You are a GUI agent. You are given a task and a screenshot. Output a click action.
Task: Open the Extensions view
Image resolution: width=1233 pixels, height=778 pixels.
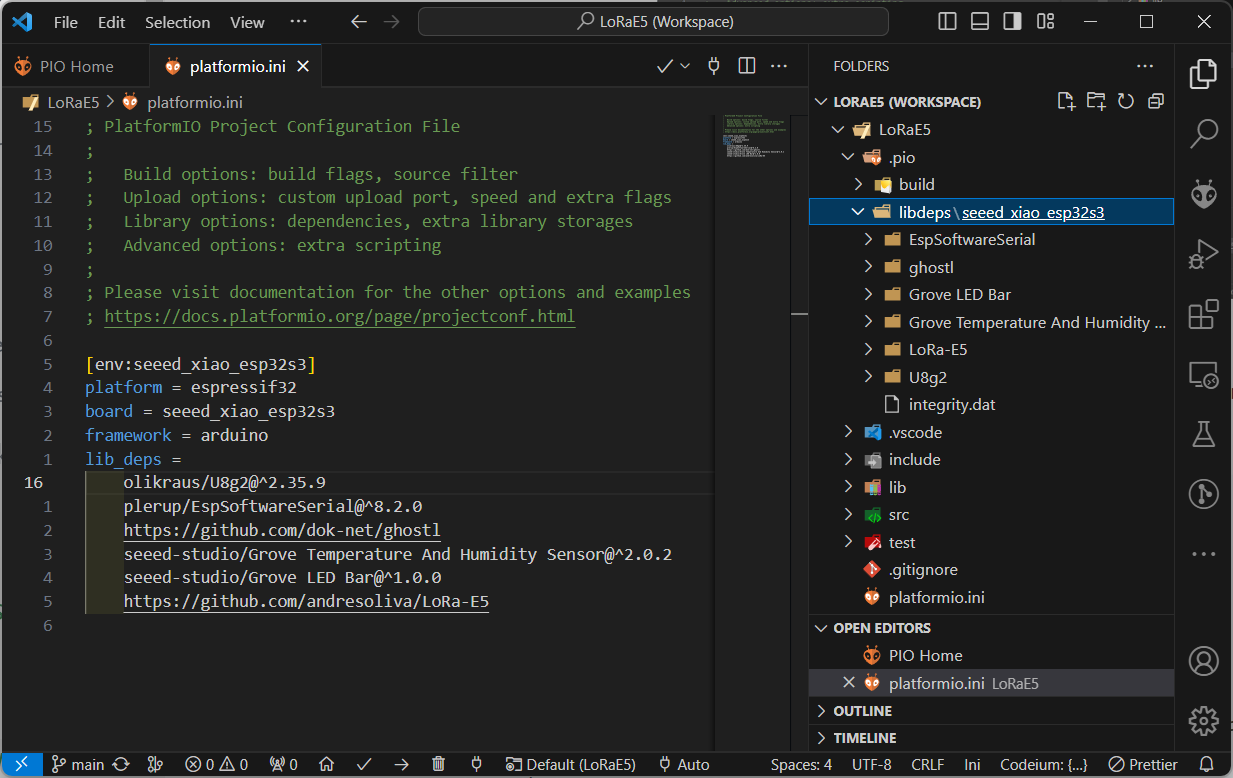click(x=1203, y=314)
